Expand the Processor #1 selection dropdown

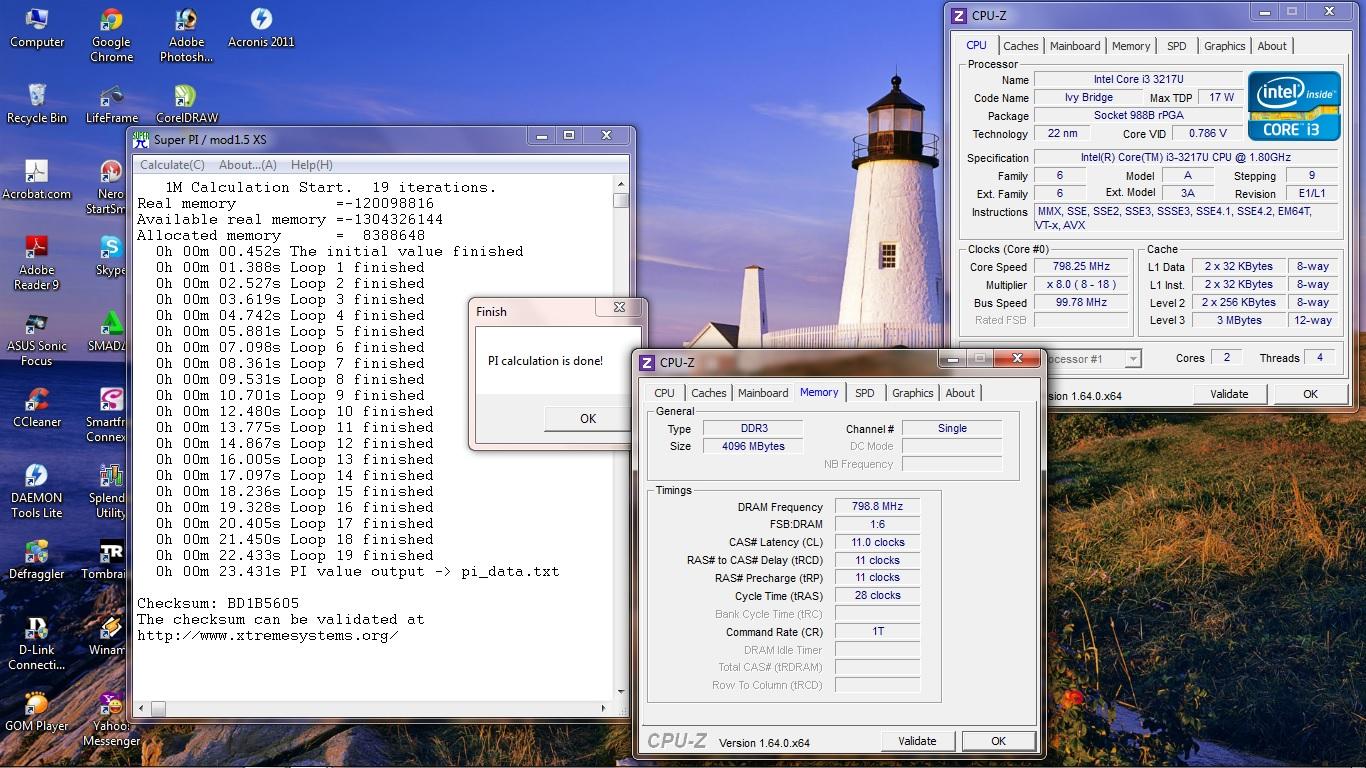click(x=1133, y=358)
